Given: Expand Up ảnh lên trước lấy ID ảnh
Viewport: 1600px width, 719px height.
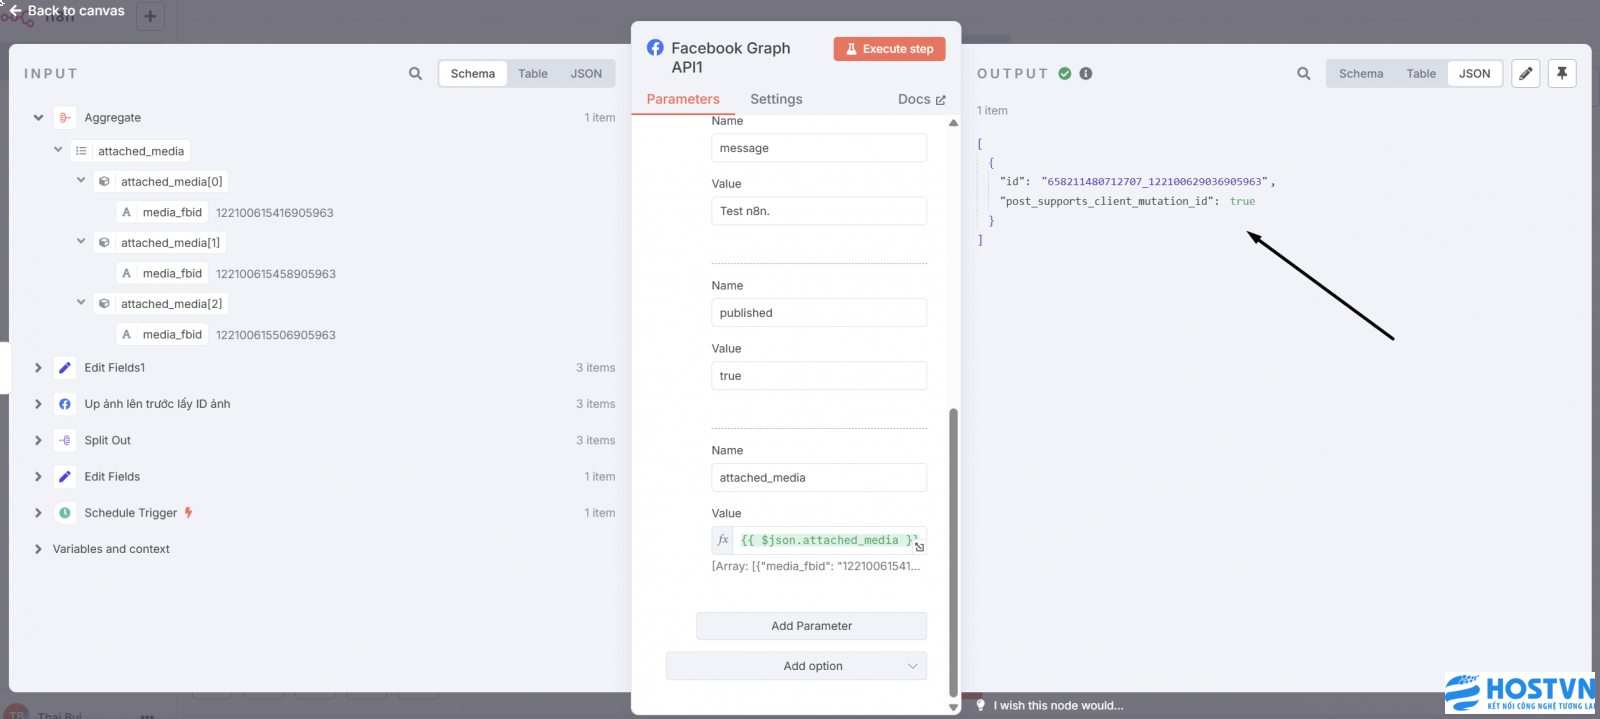Looking at the screenshot, I should pyautogui.click(x=38, y=404).
